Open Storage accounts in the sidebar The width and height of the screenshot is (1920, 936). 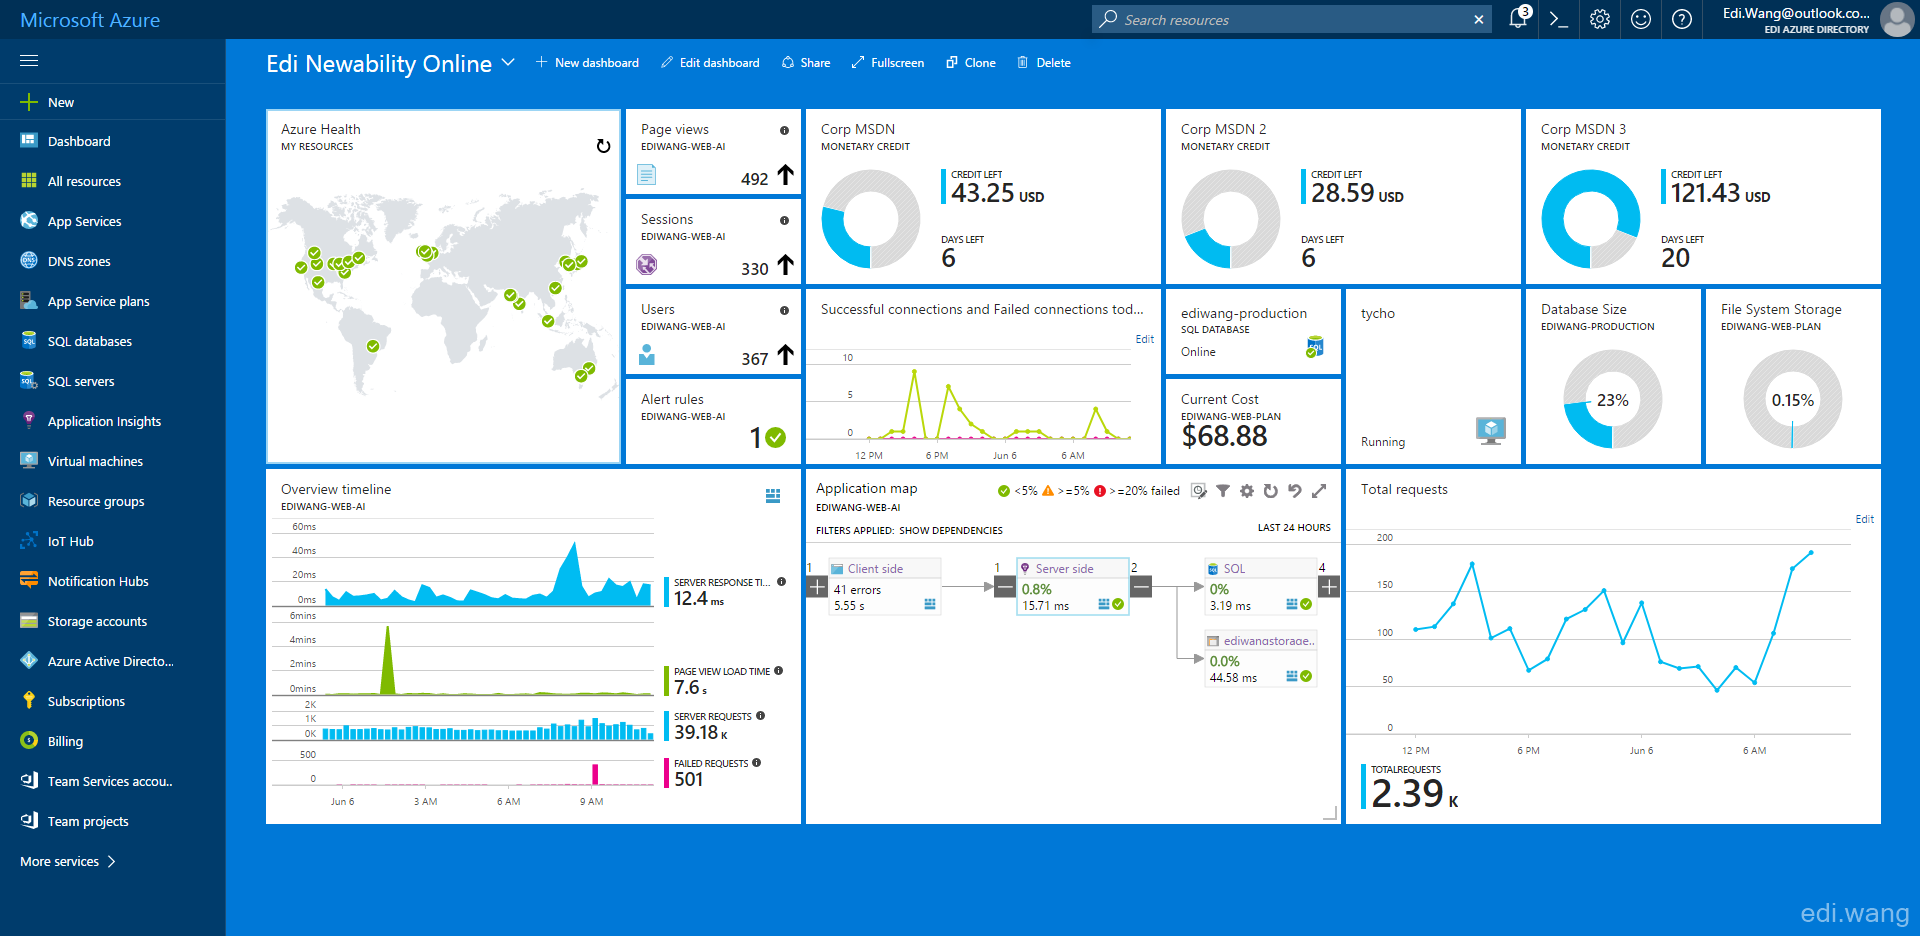click(112, 621)
